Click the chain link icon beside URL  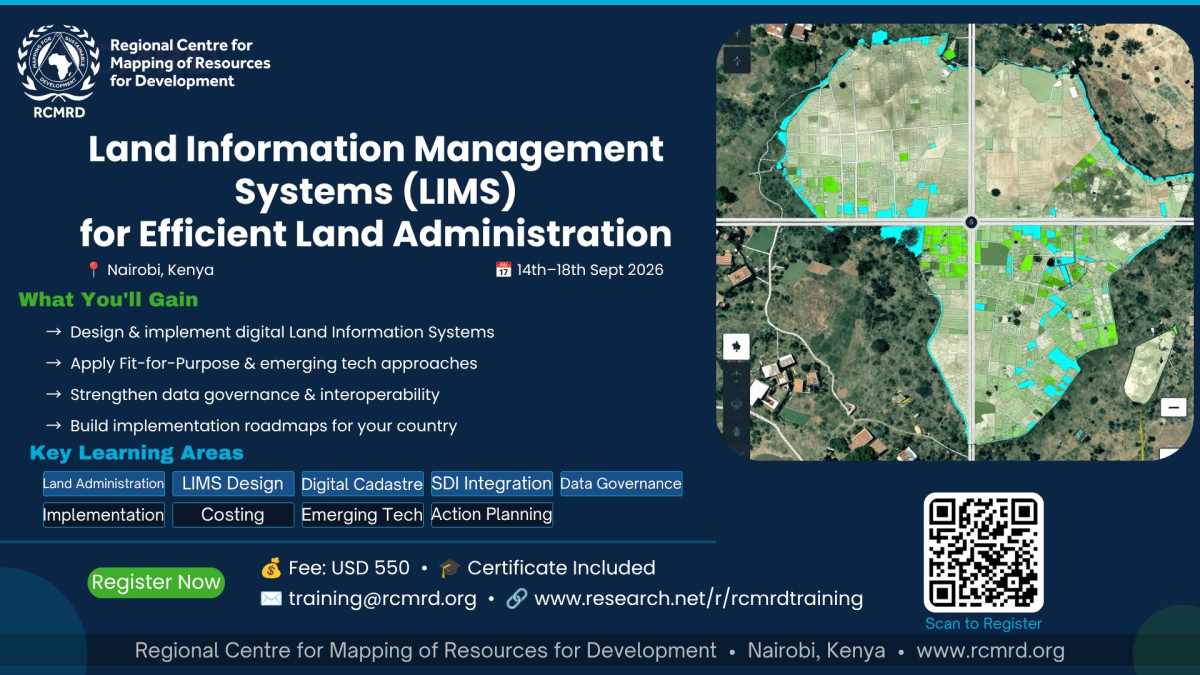[x=517, y=599]
